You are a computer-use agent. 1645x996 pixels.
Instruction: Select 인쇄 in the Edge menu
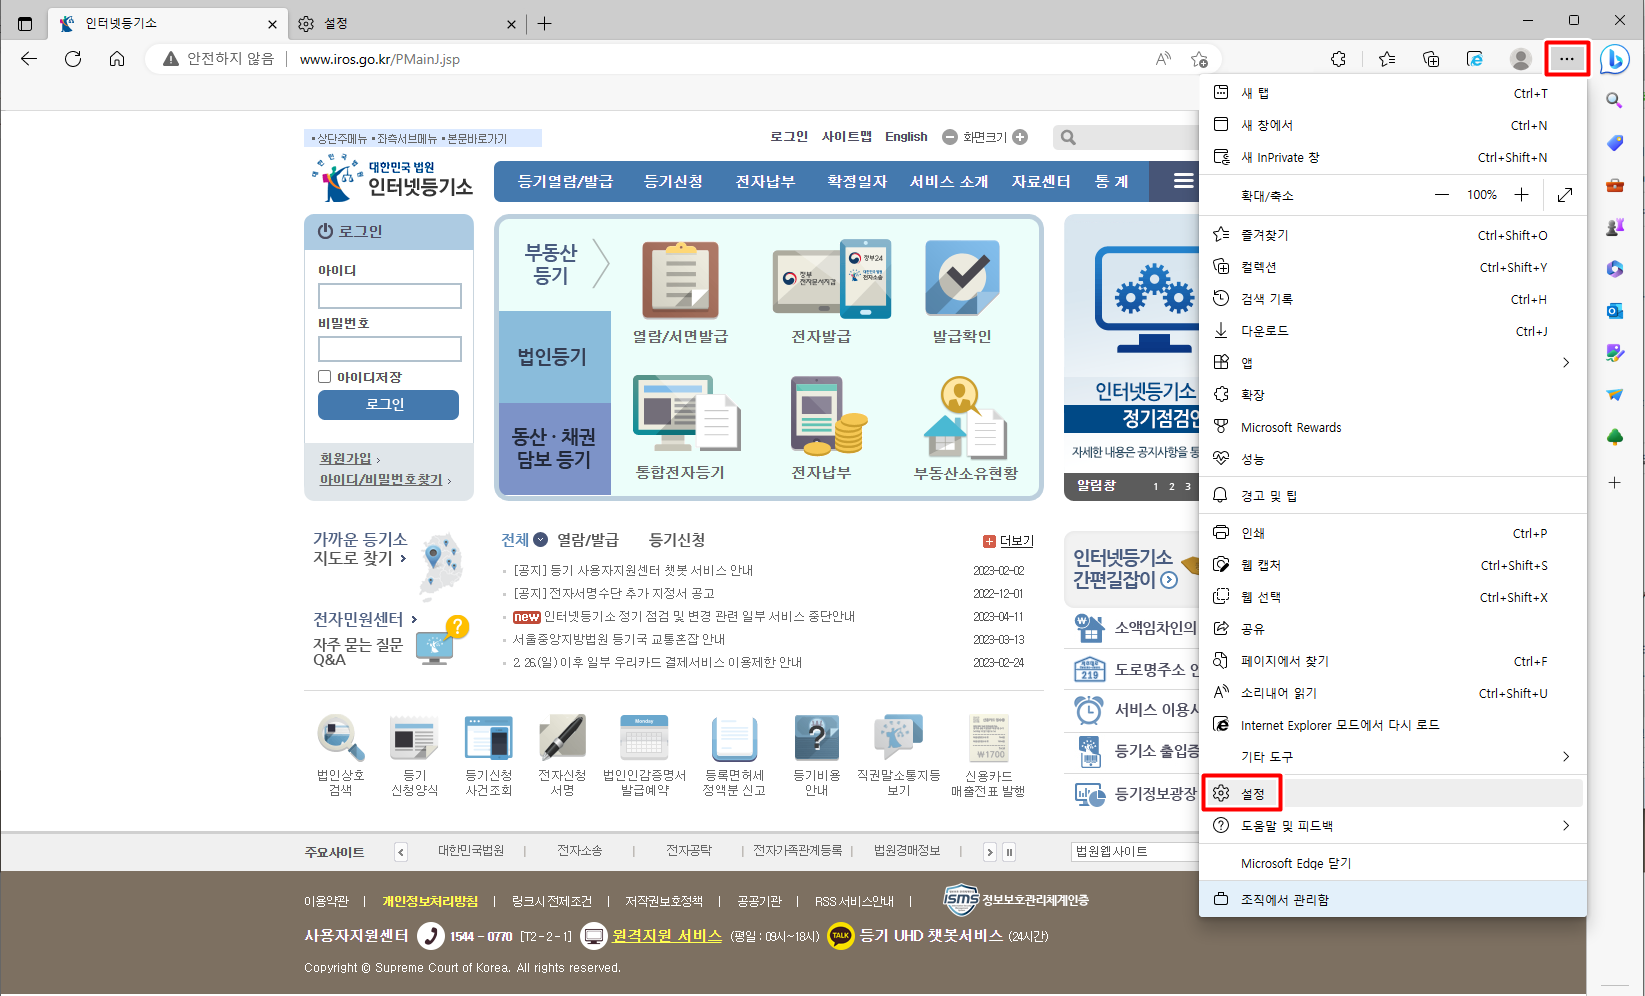point(1392,533)
